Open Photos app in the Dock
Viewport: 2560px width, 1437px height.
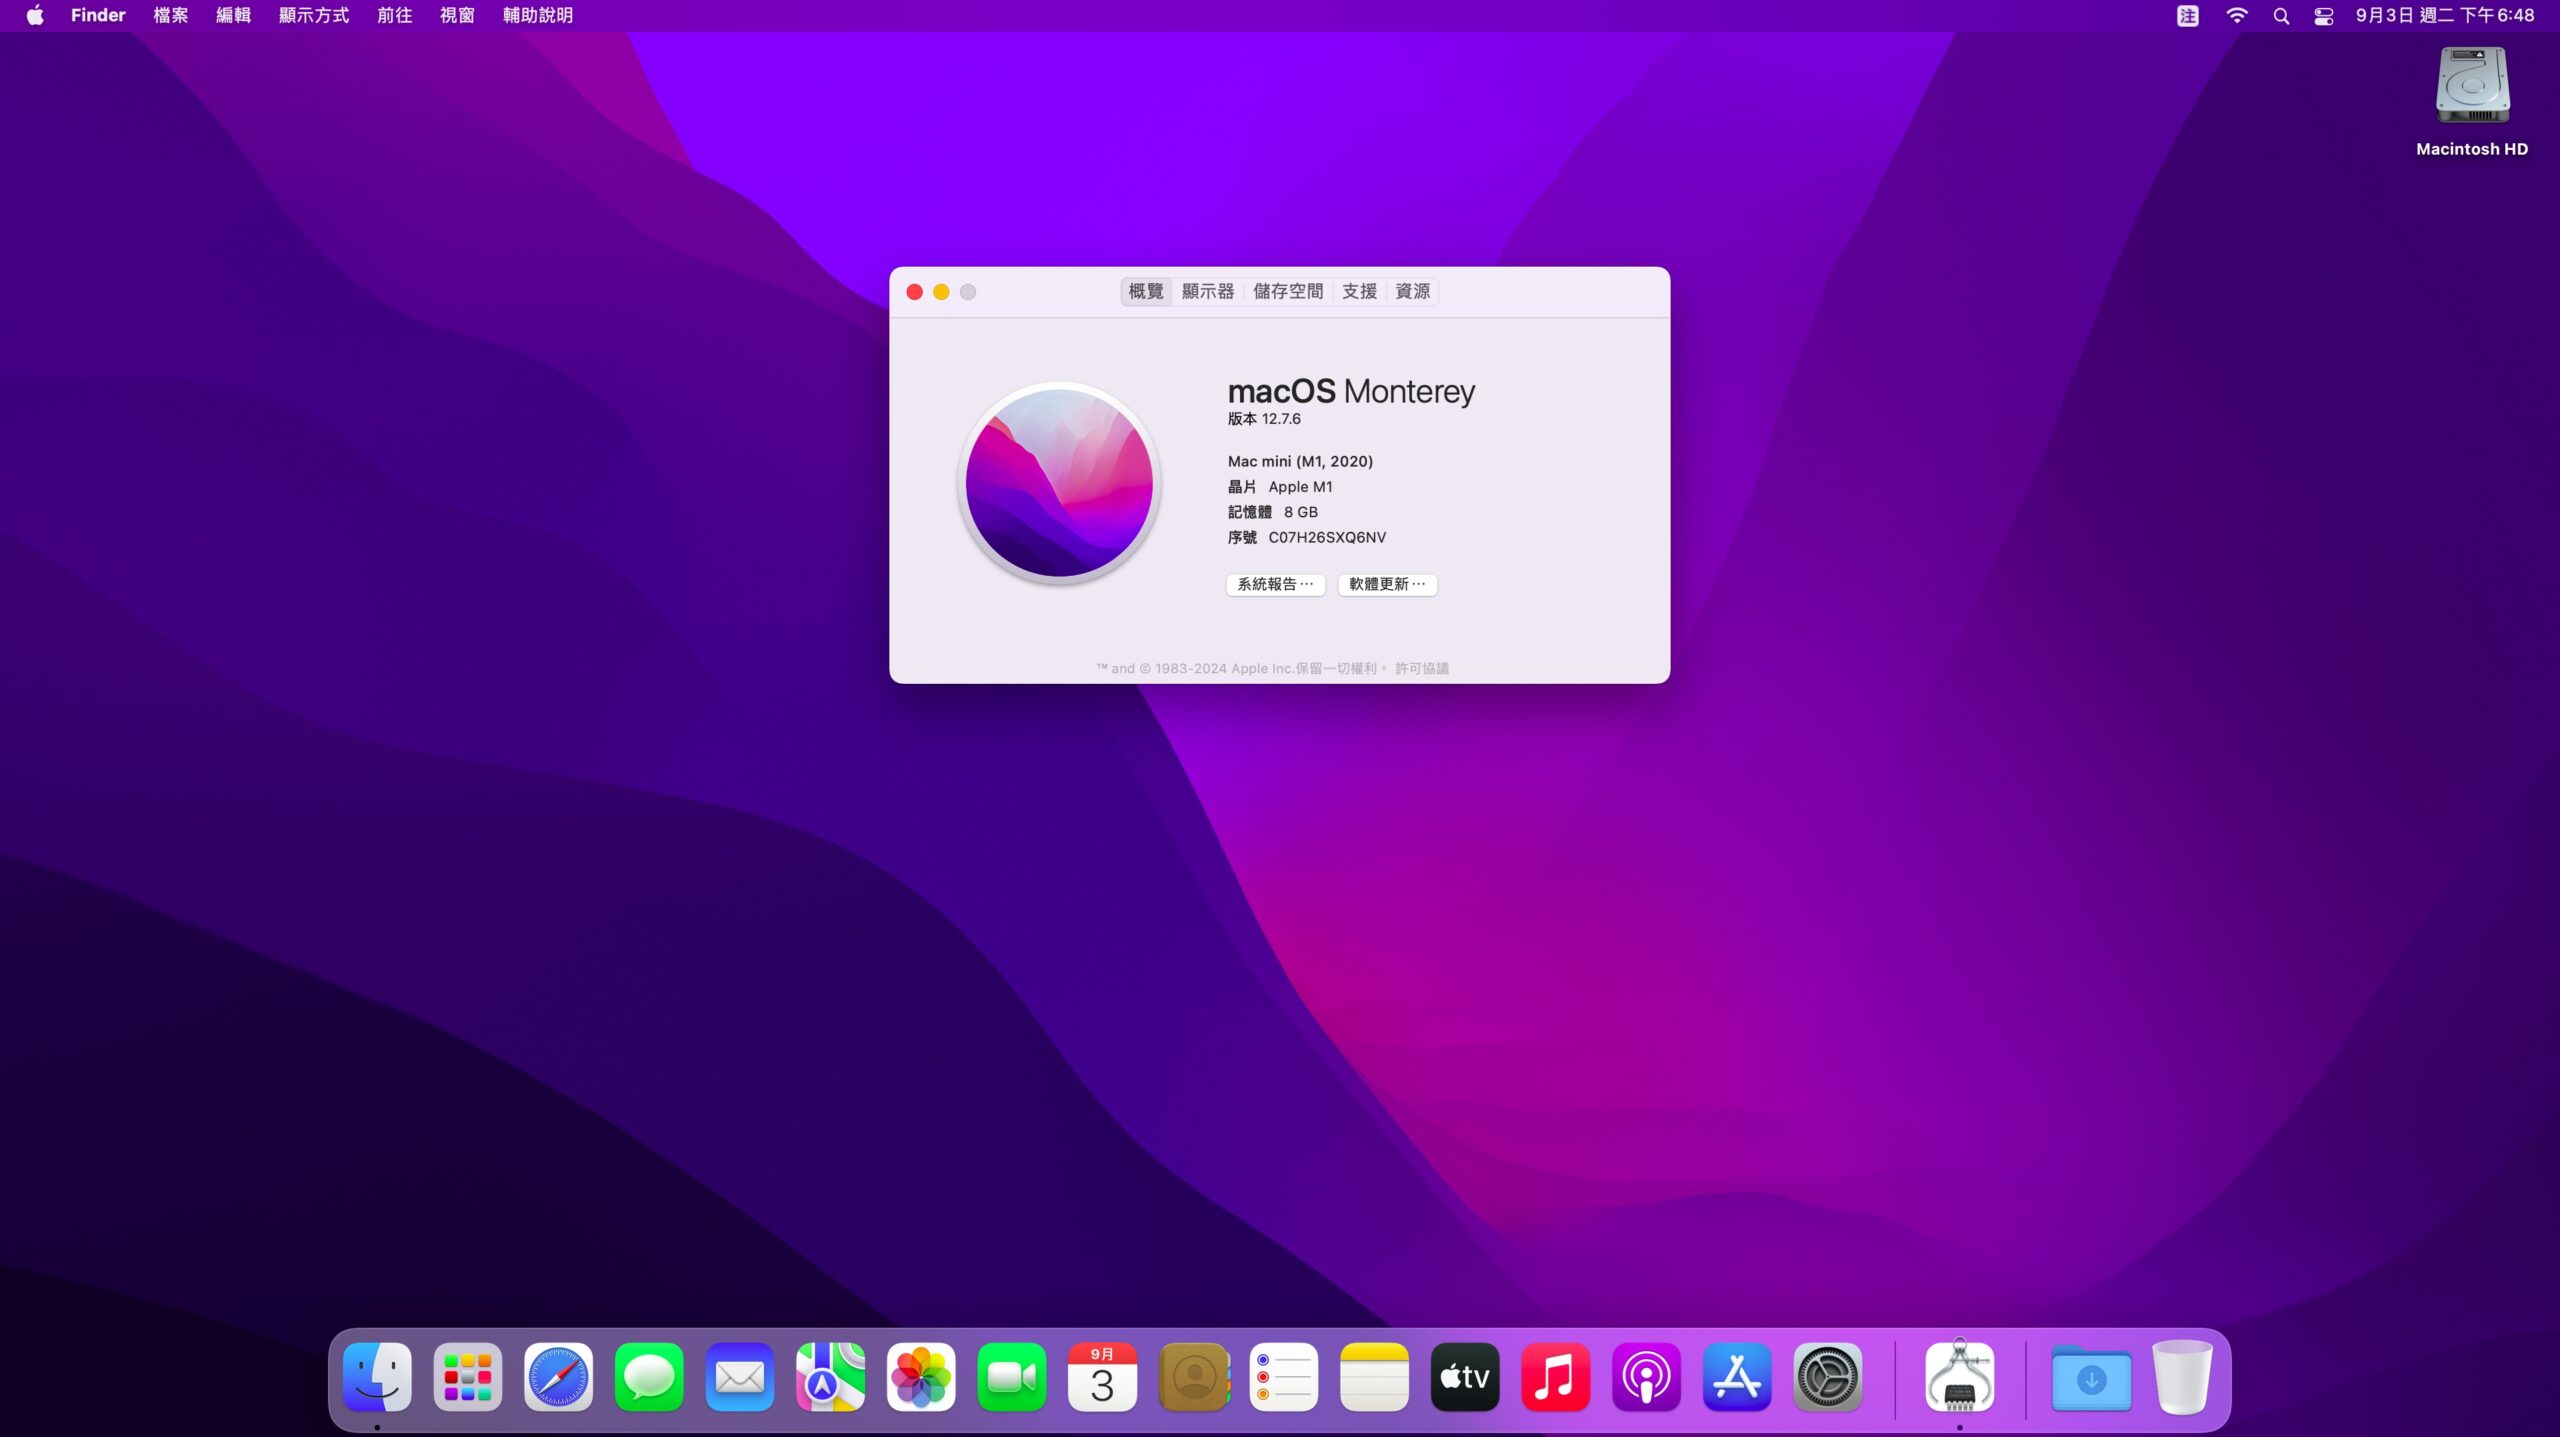click(921, 1377)
